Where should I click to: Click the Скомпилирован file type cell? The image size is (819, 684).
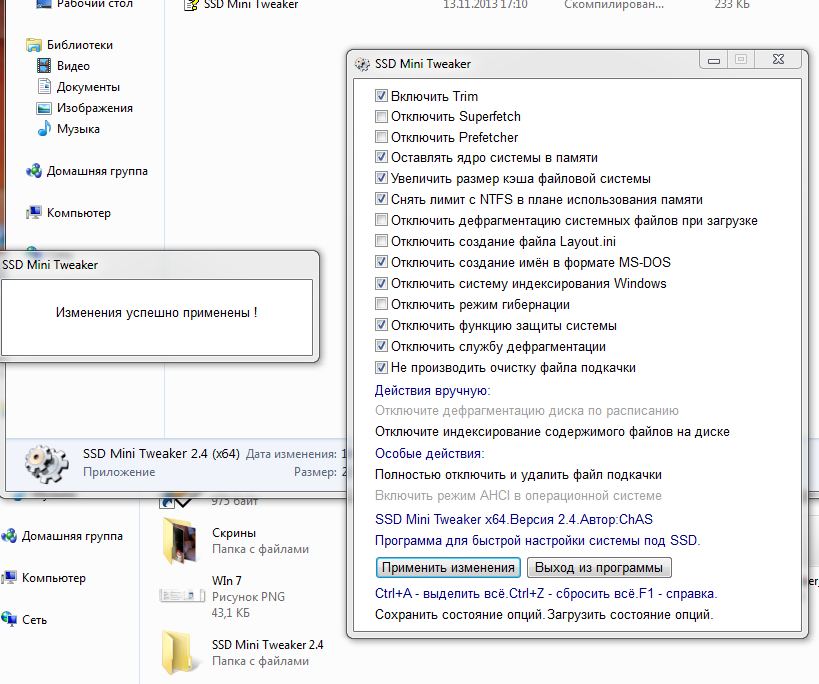pos(614,5)
